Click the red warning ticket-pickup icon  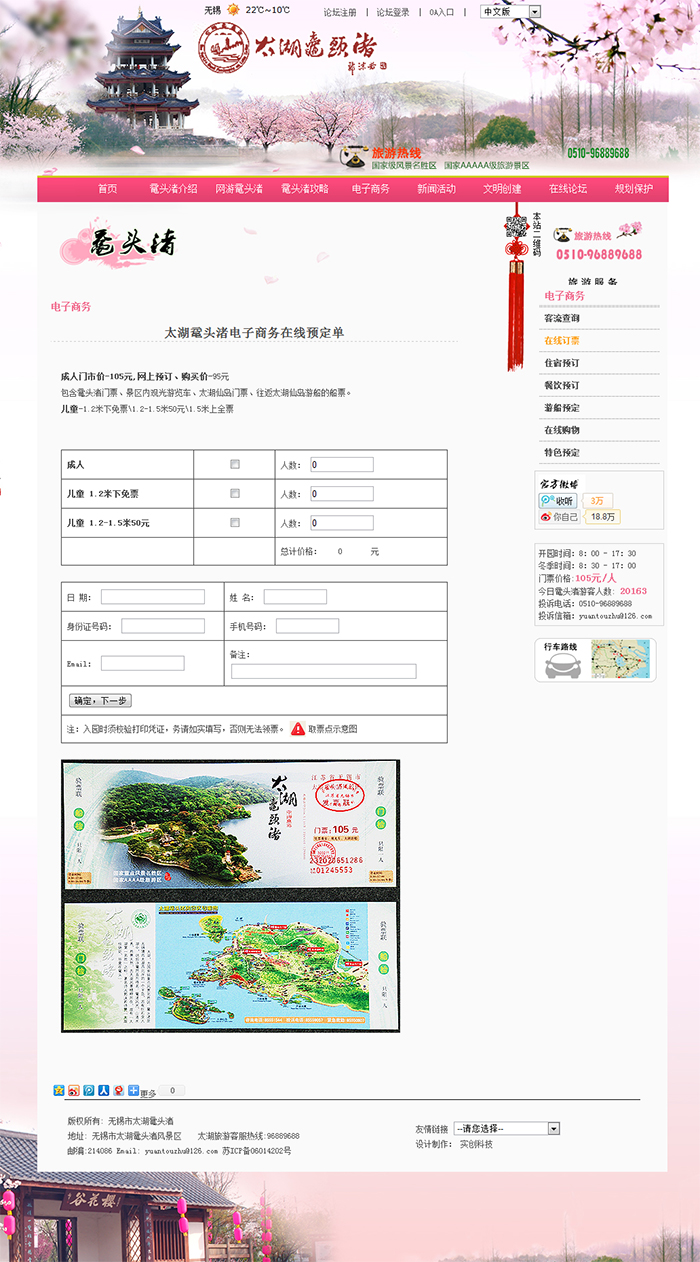(x=298, y=729)
